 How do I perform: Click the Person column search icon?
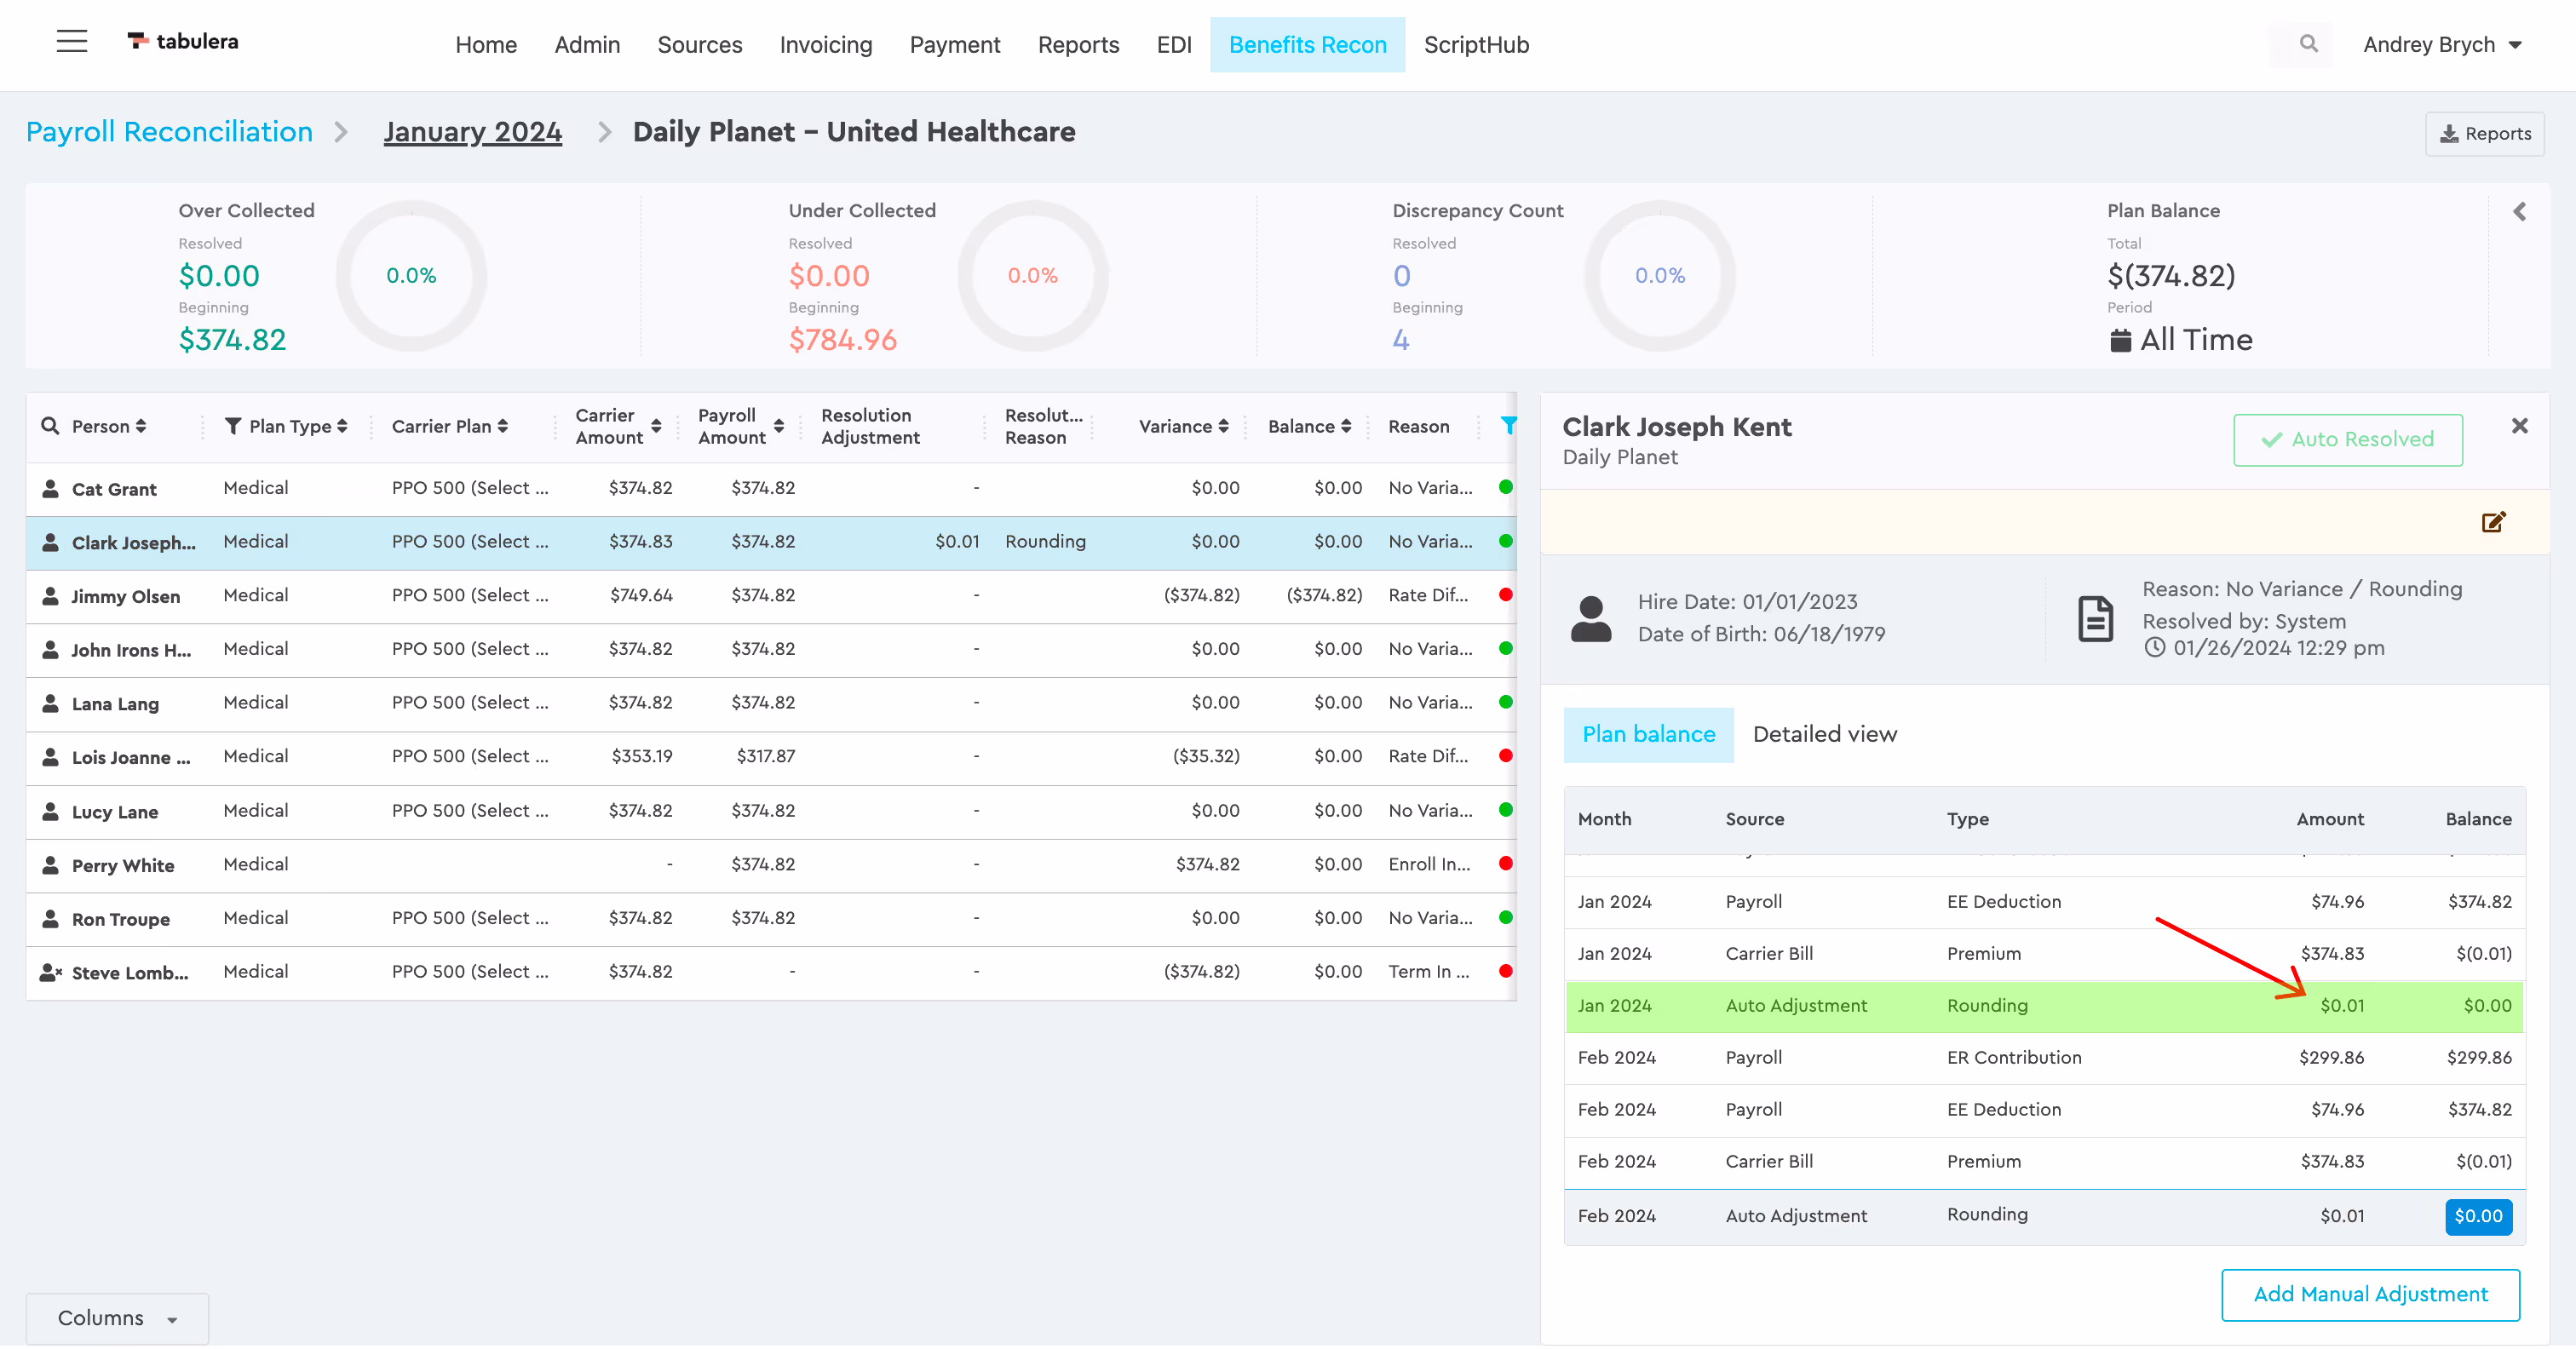(x=50, y=426)
